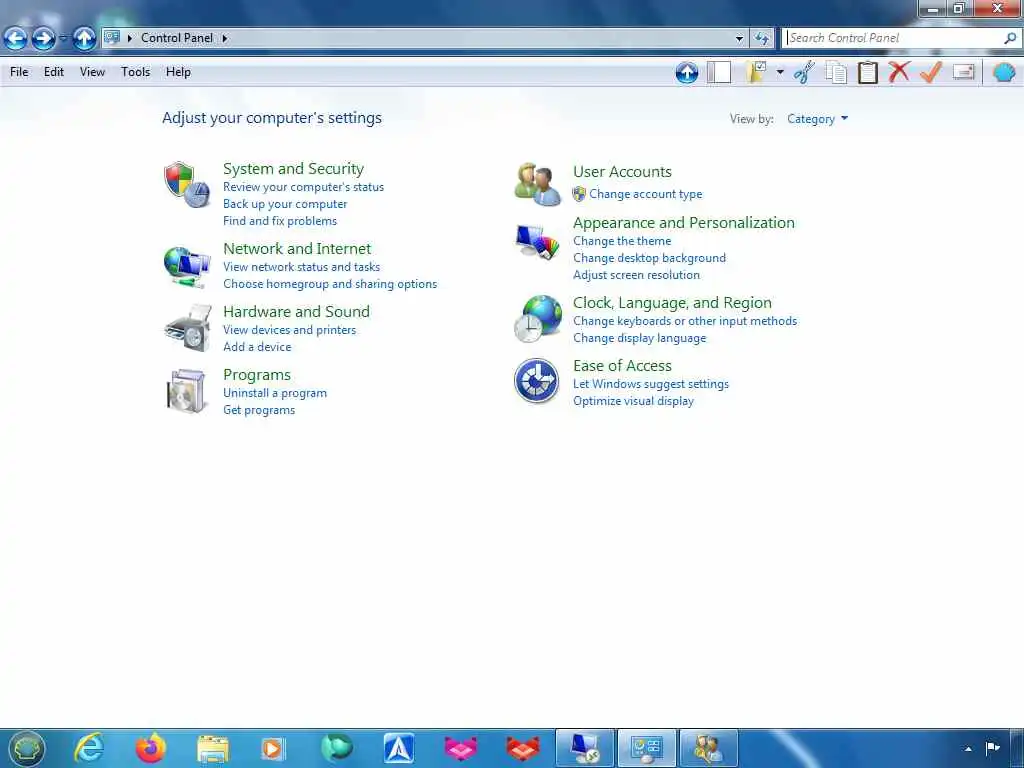The width and height of the screenshot is (1024, 768).
Task: Click 'Change desktop background'
Action: [x=649, y=258]
